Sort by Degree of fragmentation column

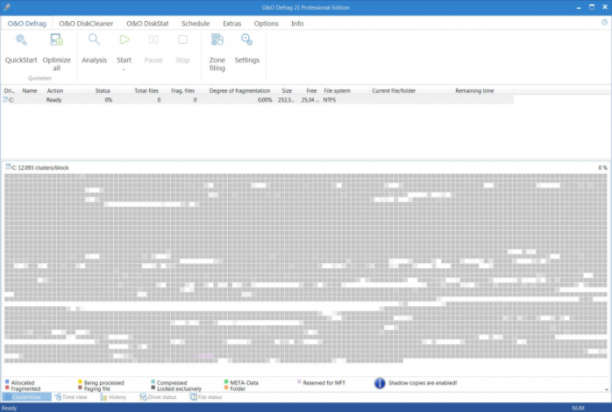tap(239, 91)
